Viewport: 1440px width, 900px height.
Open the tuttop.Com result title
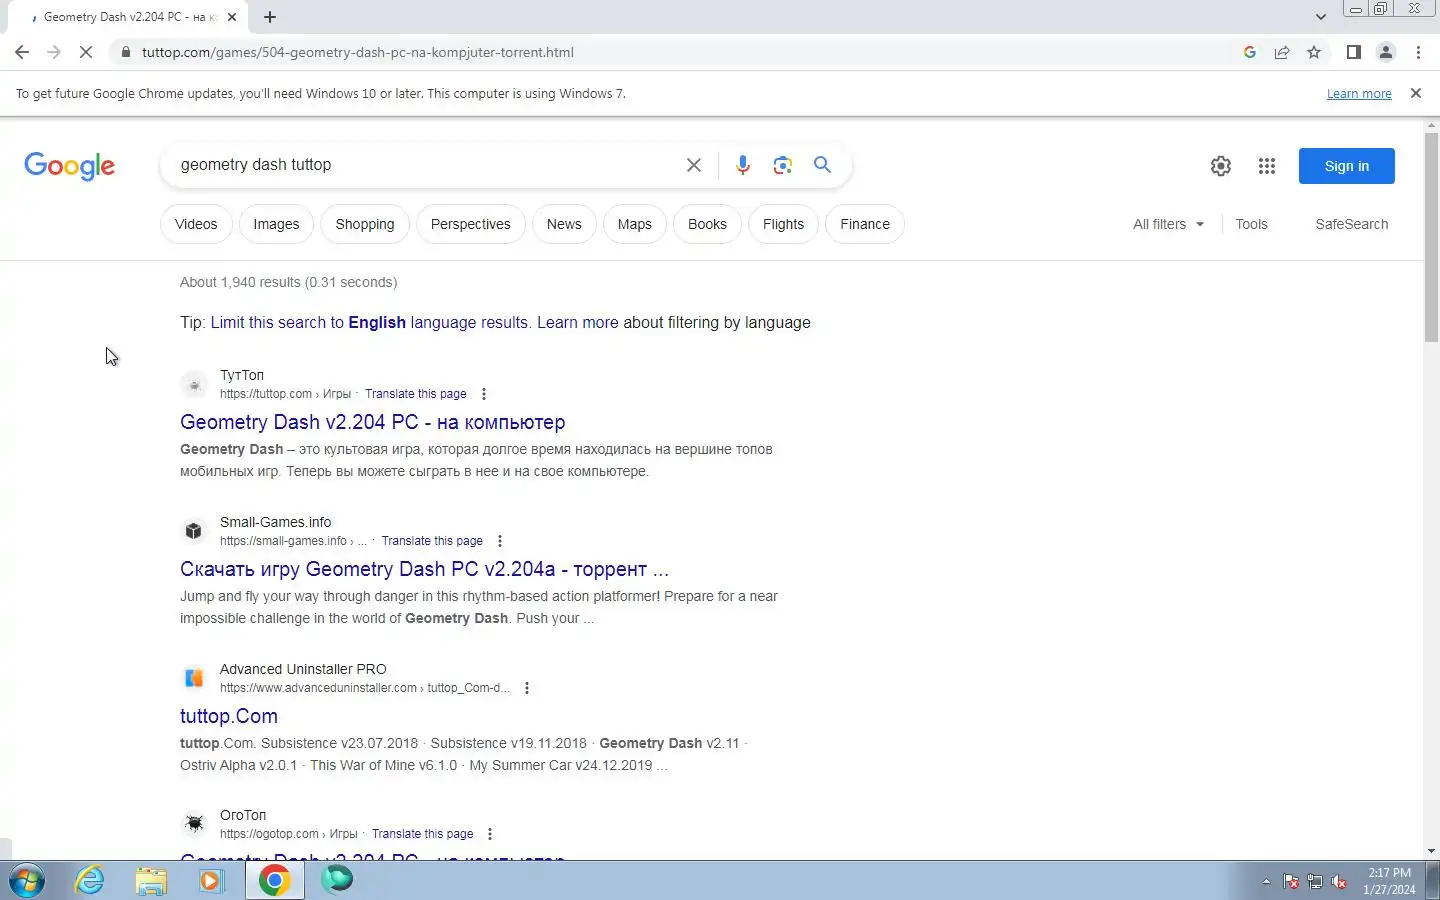[229, 716]
